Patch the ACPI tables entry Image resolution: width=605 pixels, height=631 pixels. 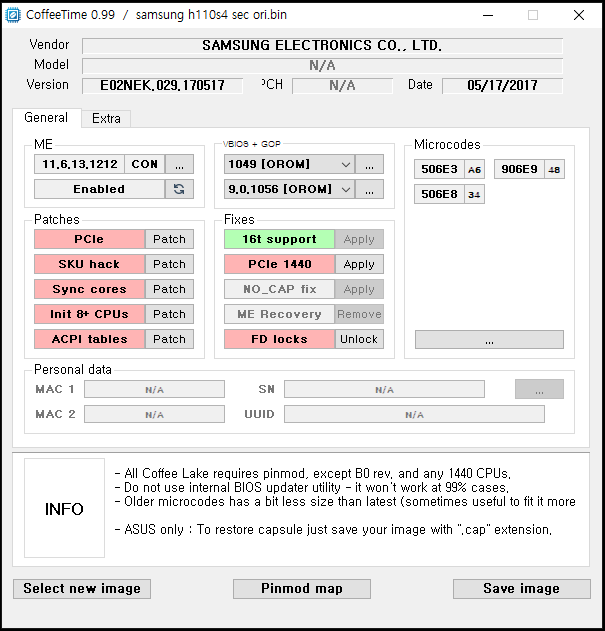click(169, 339)
